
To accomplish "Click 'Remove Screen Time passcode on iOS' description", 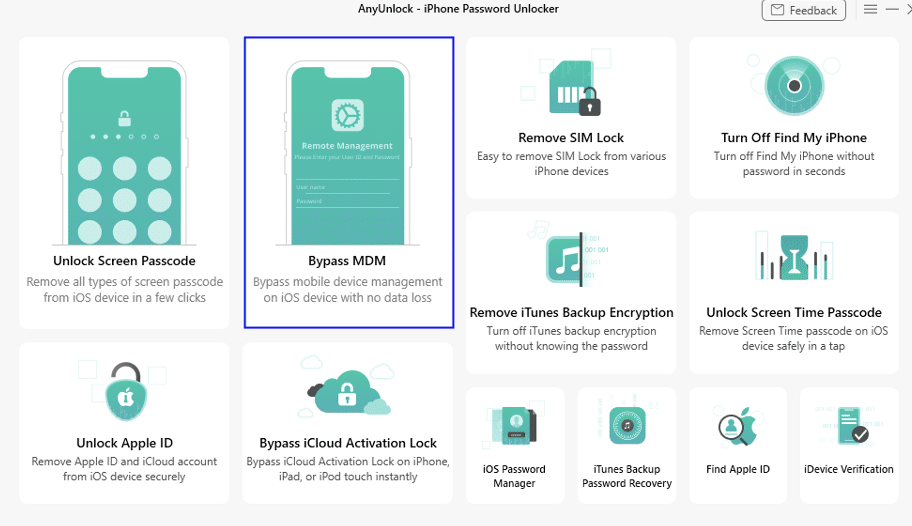I will 794,338.
